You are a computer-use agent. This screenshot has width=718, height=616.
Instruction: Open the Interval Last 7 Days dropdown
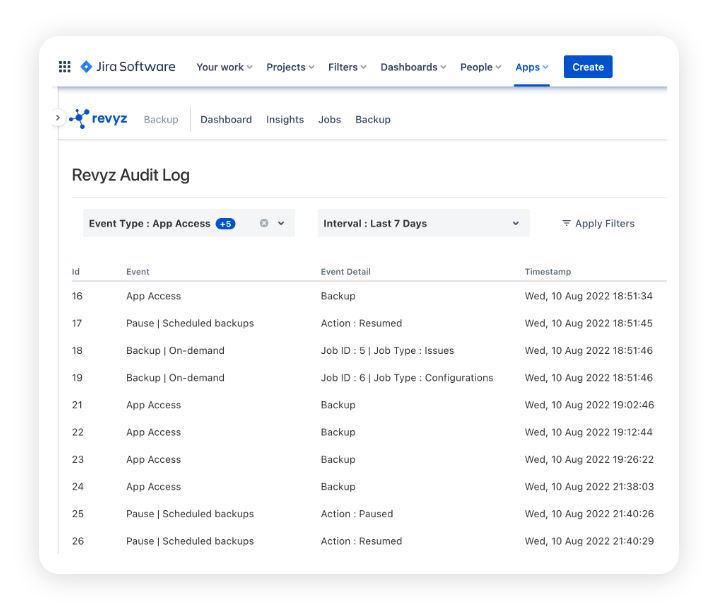tap(423, 224)
